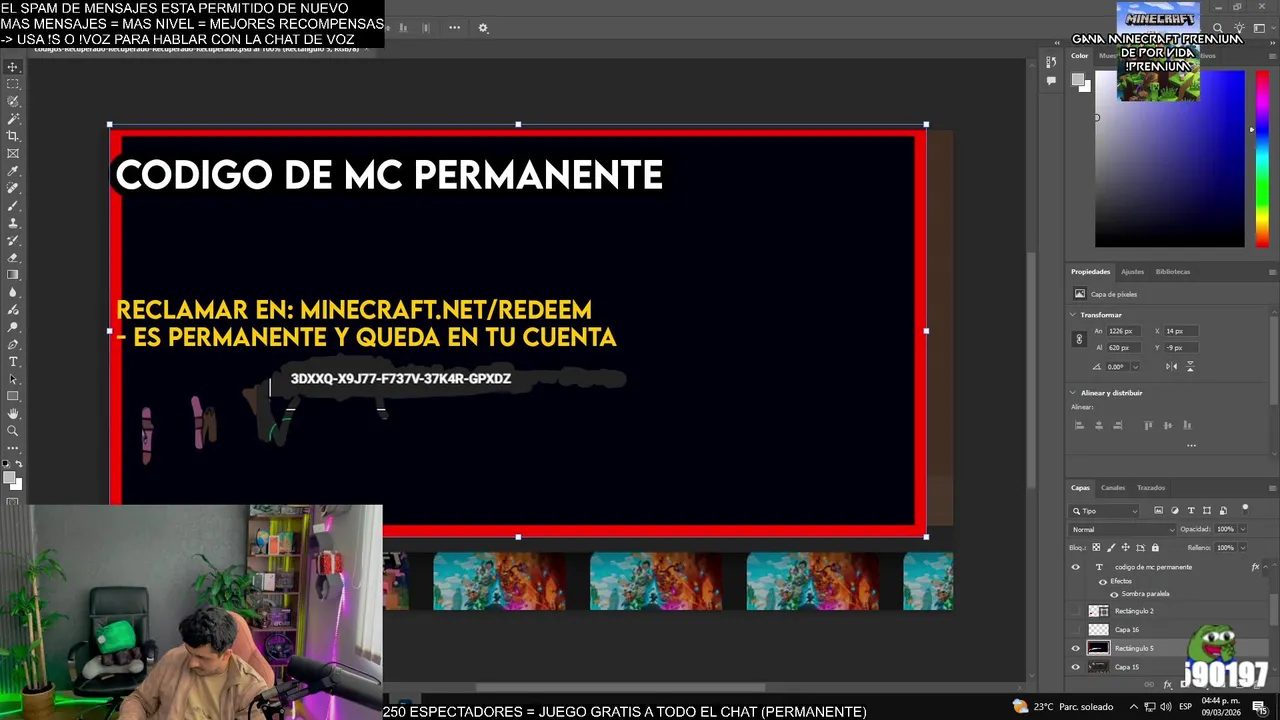Open the Normal blend mode dropdown
Viewport: 1280px width, 720px height.
pos(1123,529)
